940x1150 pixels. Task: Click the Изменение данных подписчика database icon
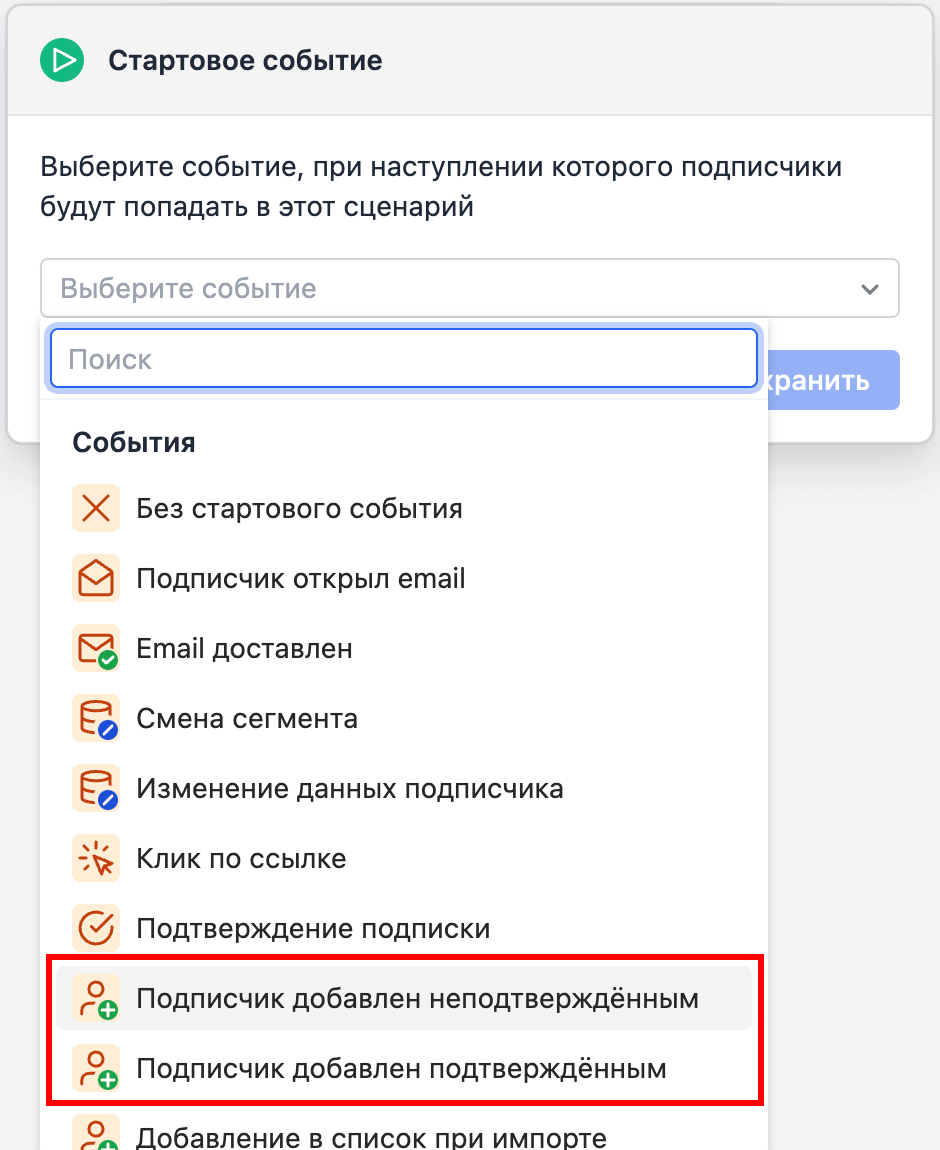96,788
